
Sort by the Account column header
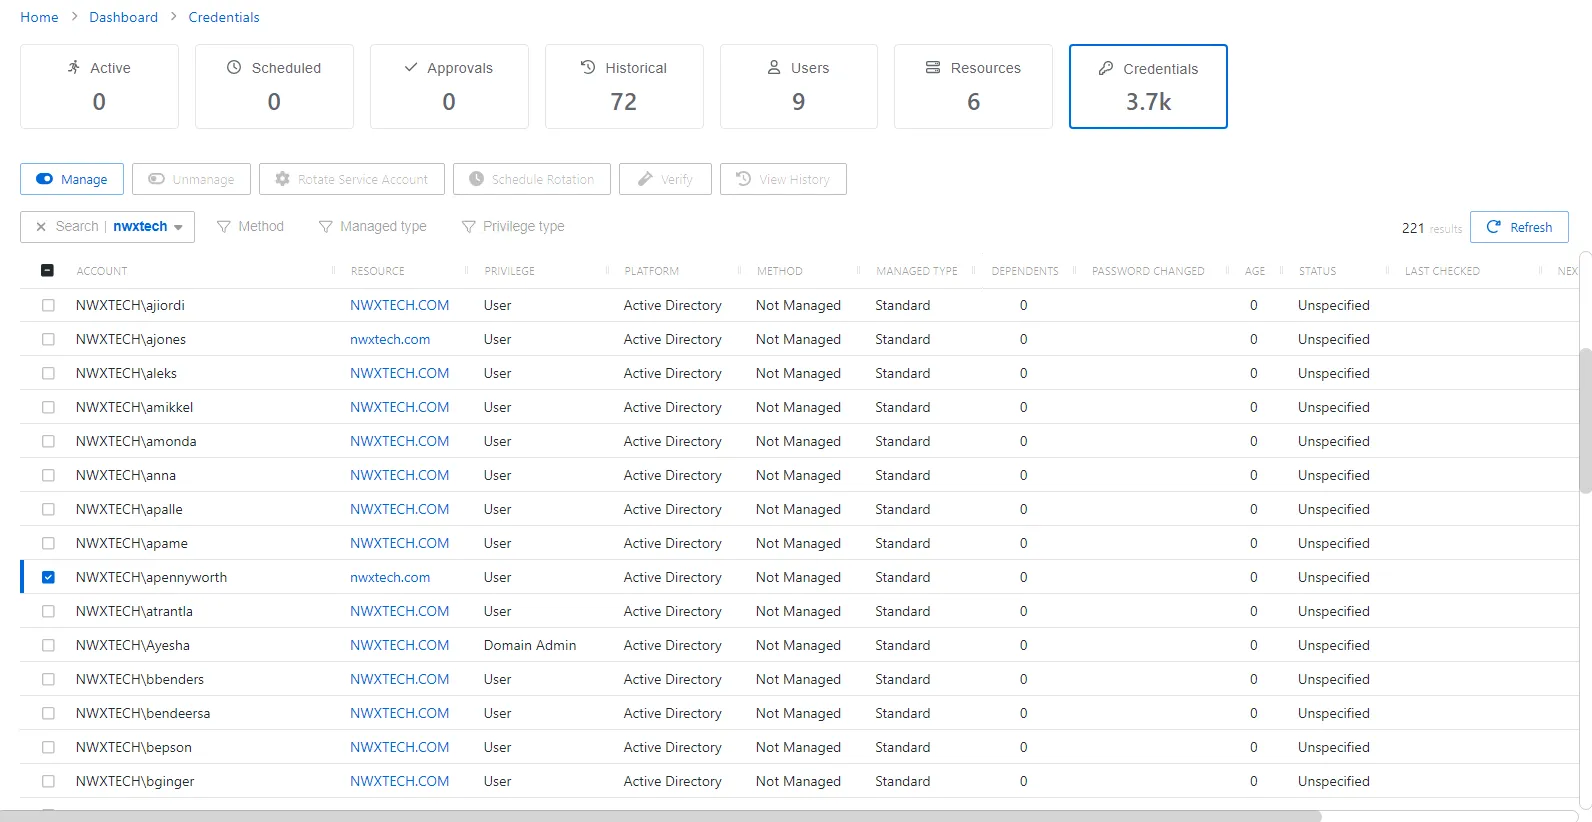(102, 271)
